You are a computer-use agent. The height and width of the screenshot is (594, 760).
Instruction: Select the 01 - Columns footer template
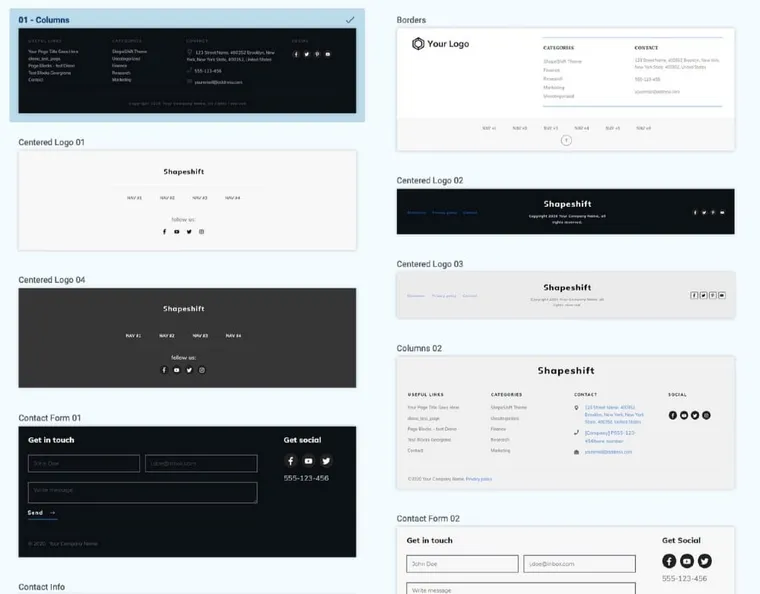pyautogui.click(x=187, y=71)
